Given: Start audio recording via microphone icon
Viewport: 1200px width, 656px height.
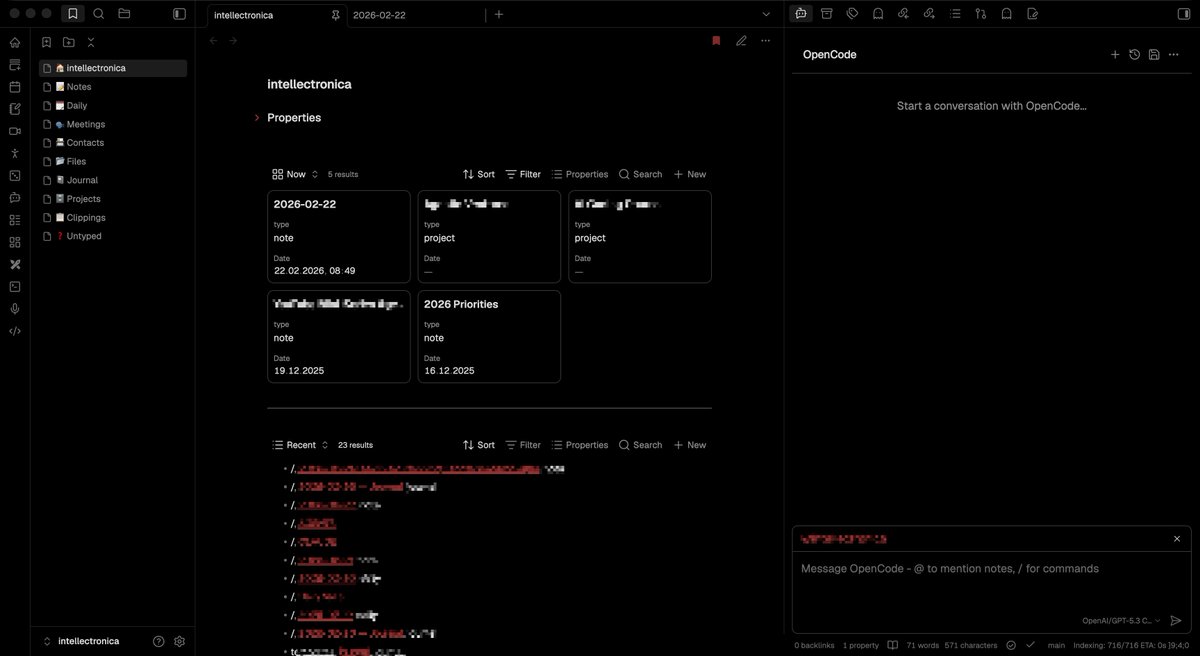Looking at the screenshot, I should (14, 308).
